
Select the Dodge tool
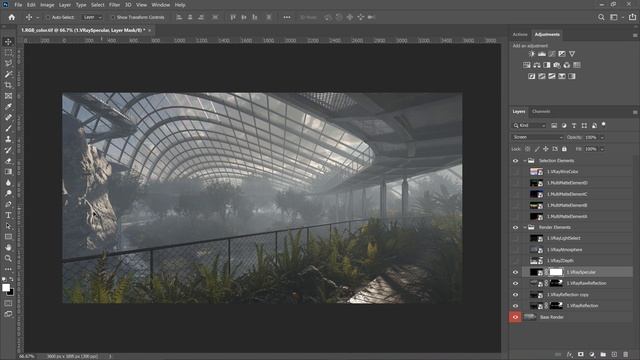tap(8, 193)
